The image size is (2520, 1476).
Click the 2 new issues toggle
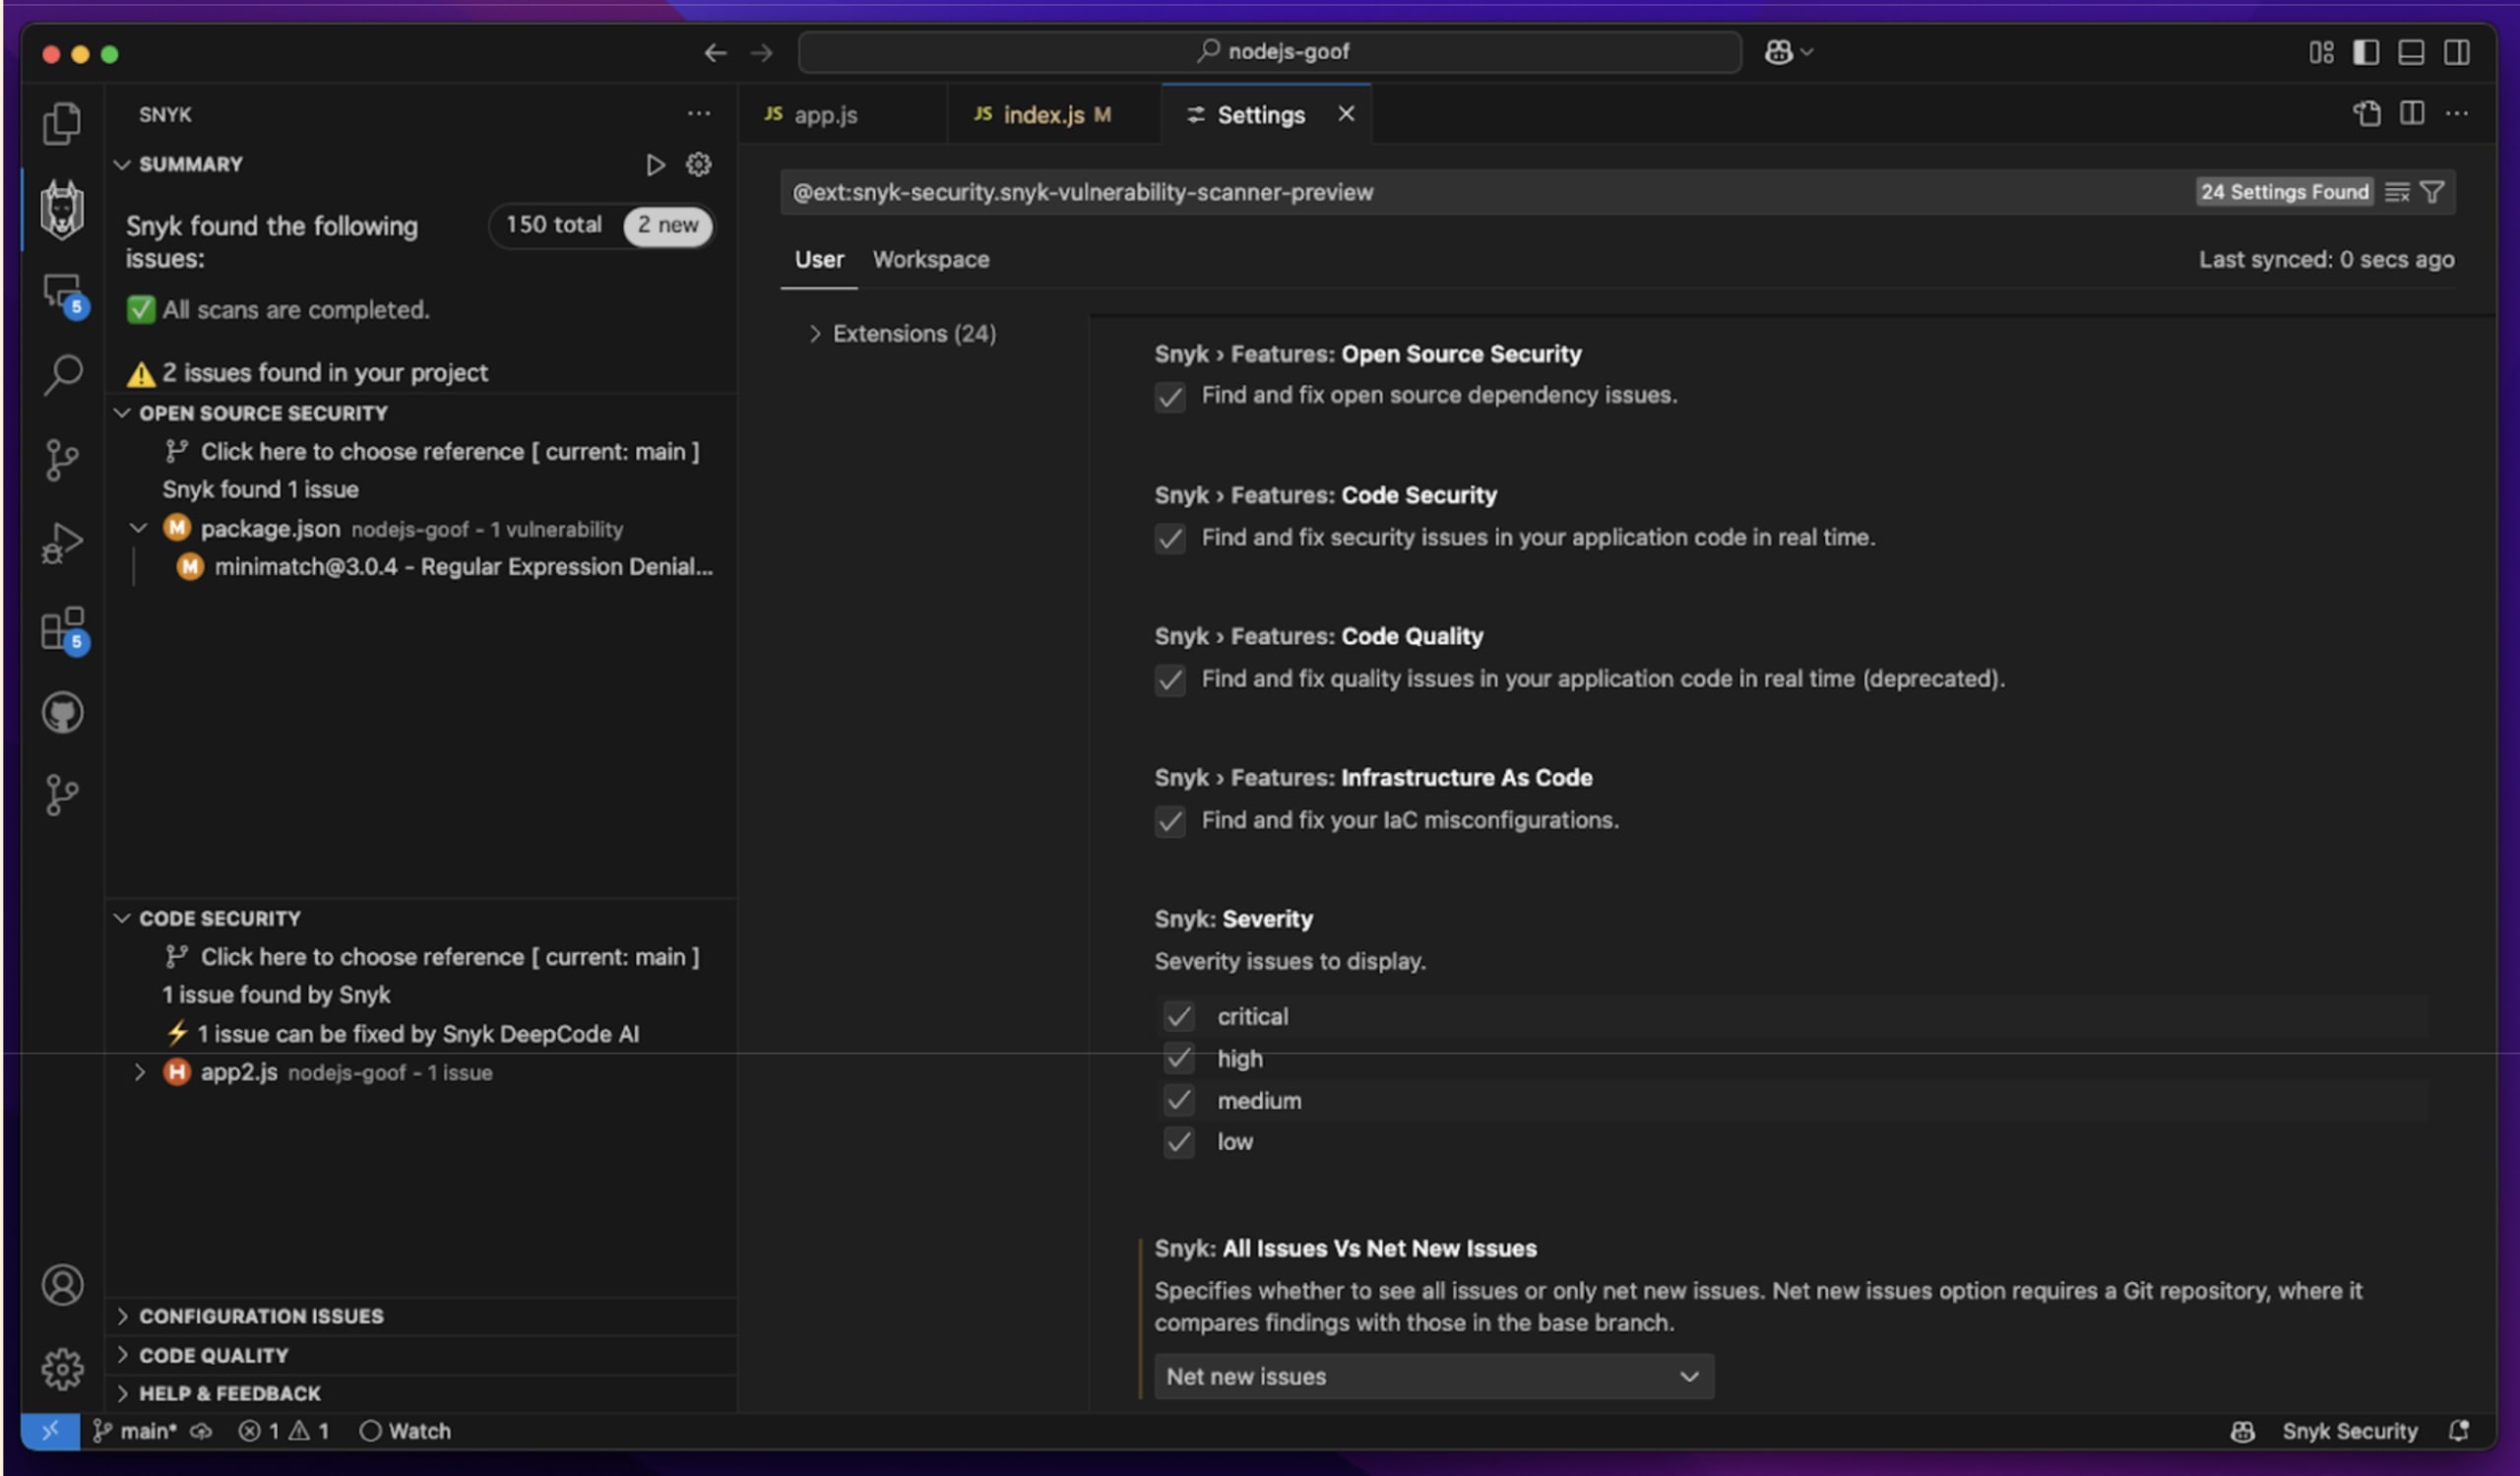(668, 225)
